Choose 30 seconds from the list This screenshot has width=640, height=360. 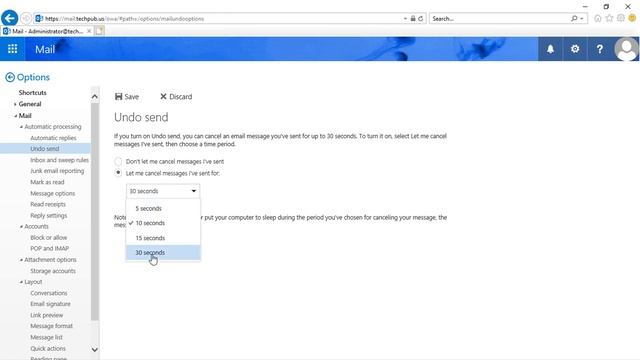point(163,252)
